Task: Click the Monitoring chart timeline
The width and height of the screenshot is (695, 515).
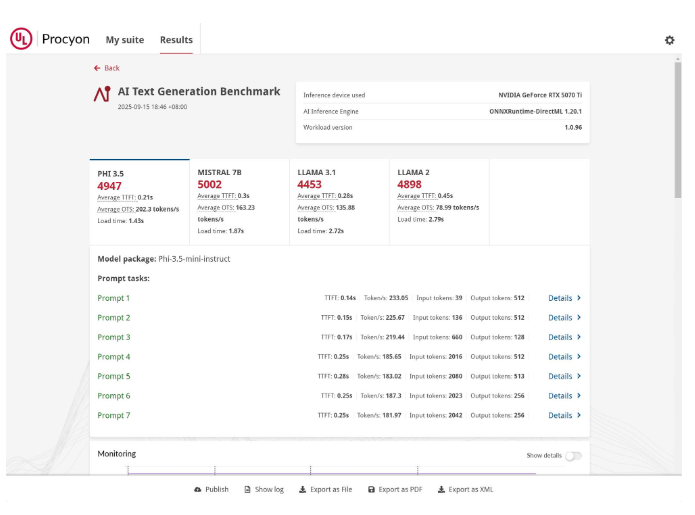Action: pyautogui.click(x=332, y=471)
